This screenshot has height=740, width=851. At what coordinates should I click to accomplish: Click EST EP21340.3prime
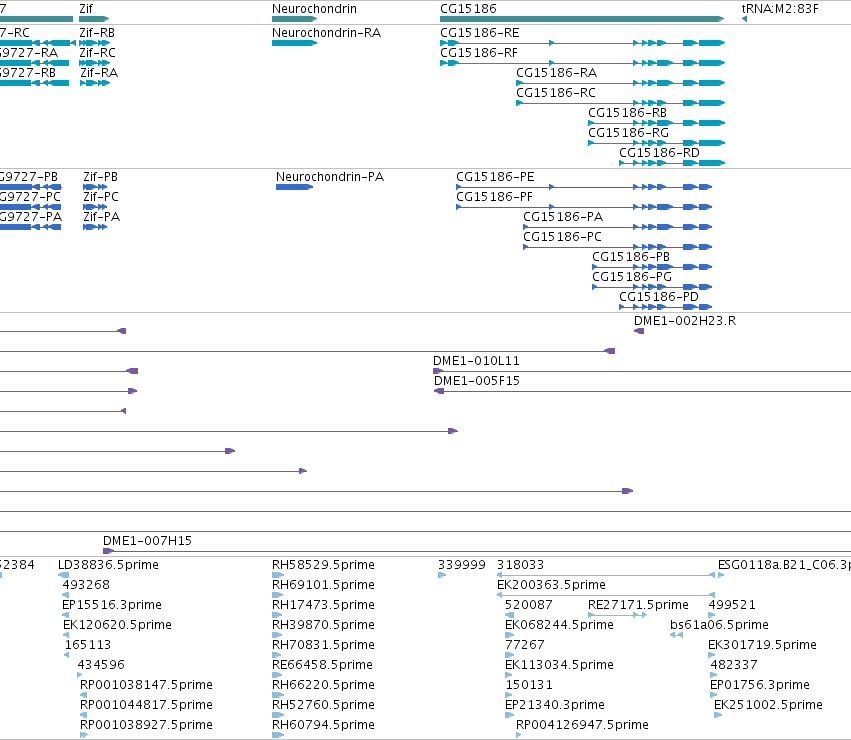pyautogui.click(x=555, y=705)
